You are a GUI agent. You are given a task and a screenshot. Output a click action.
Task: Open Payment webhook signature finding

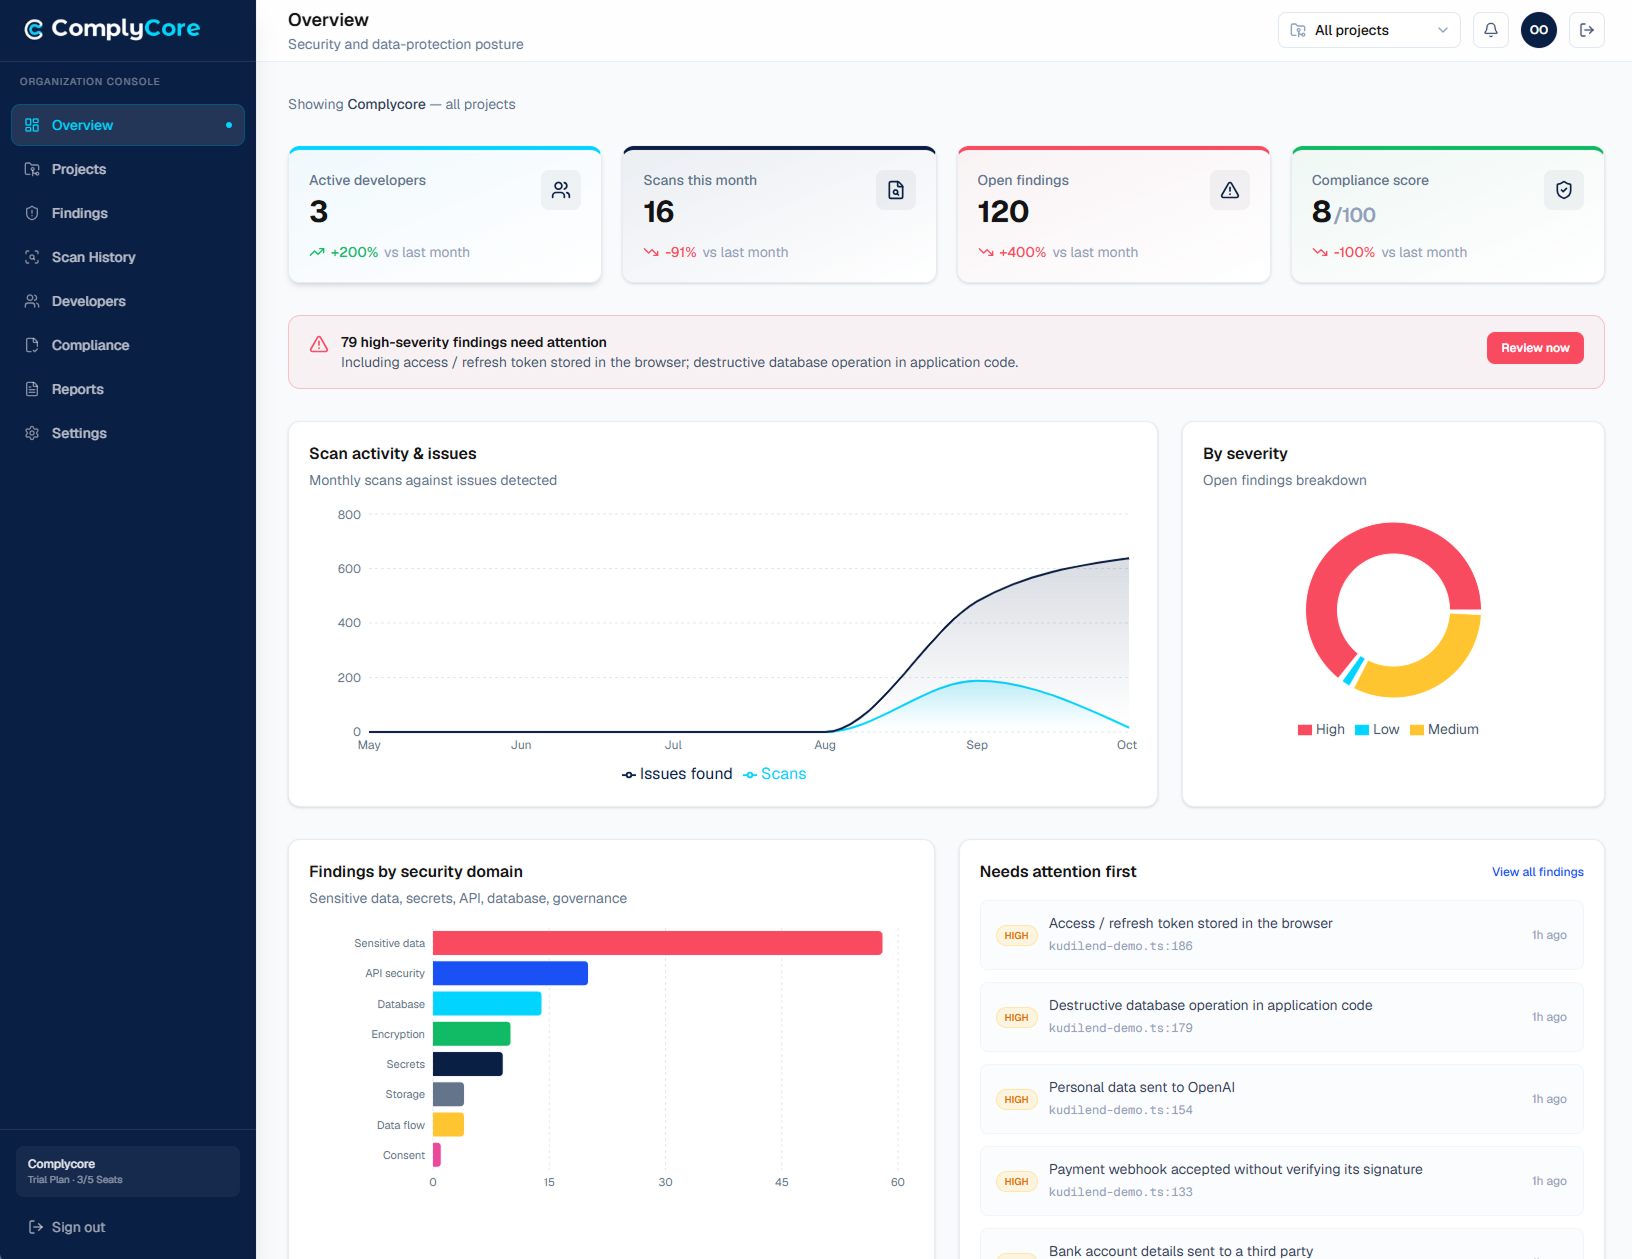point(1281,1181)
